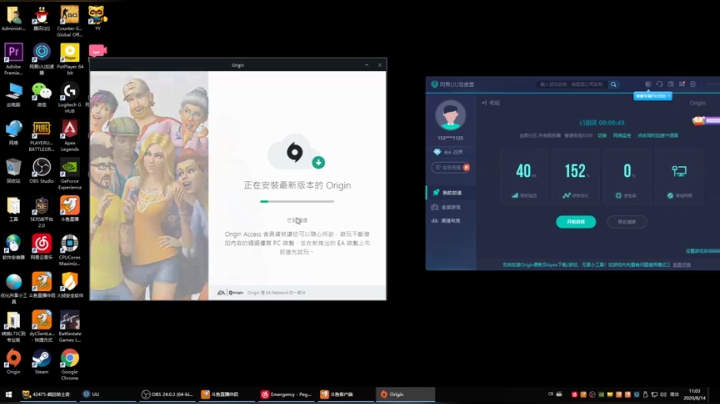Viewport: 720px width, 404px height.
Task: Open the CPUCores Maximizer desktop icon
Action: click(x=70, y=250)
